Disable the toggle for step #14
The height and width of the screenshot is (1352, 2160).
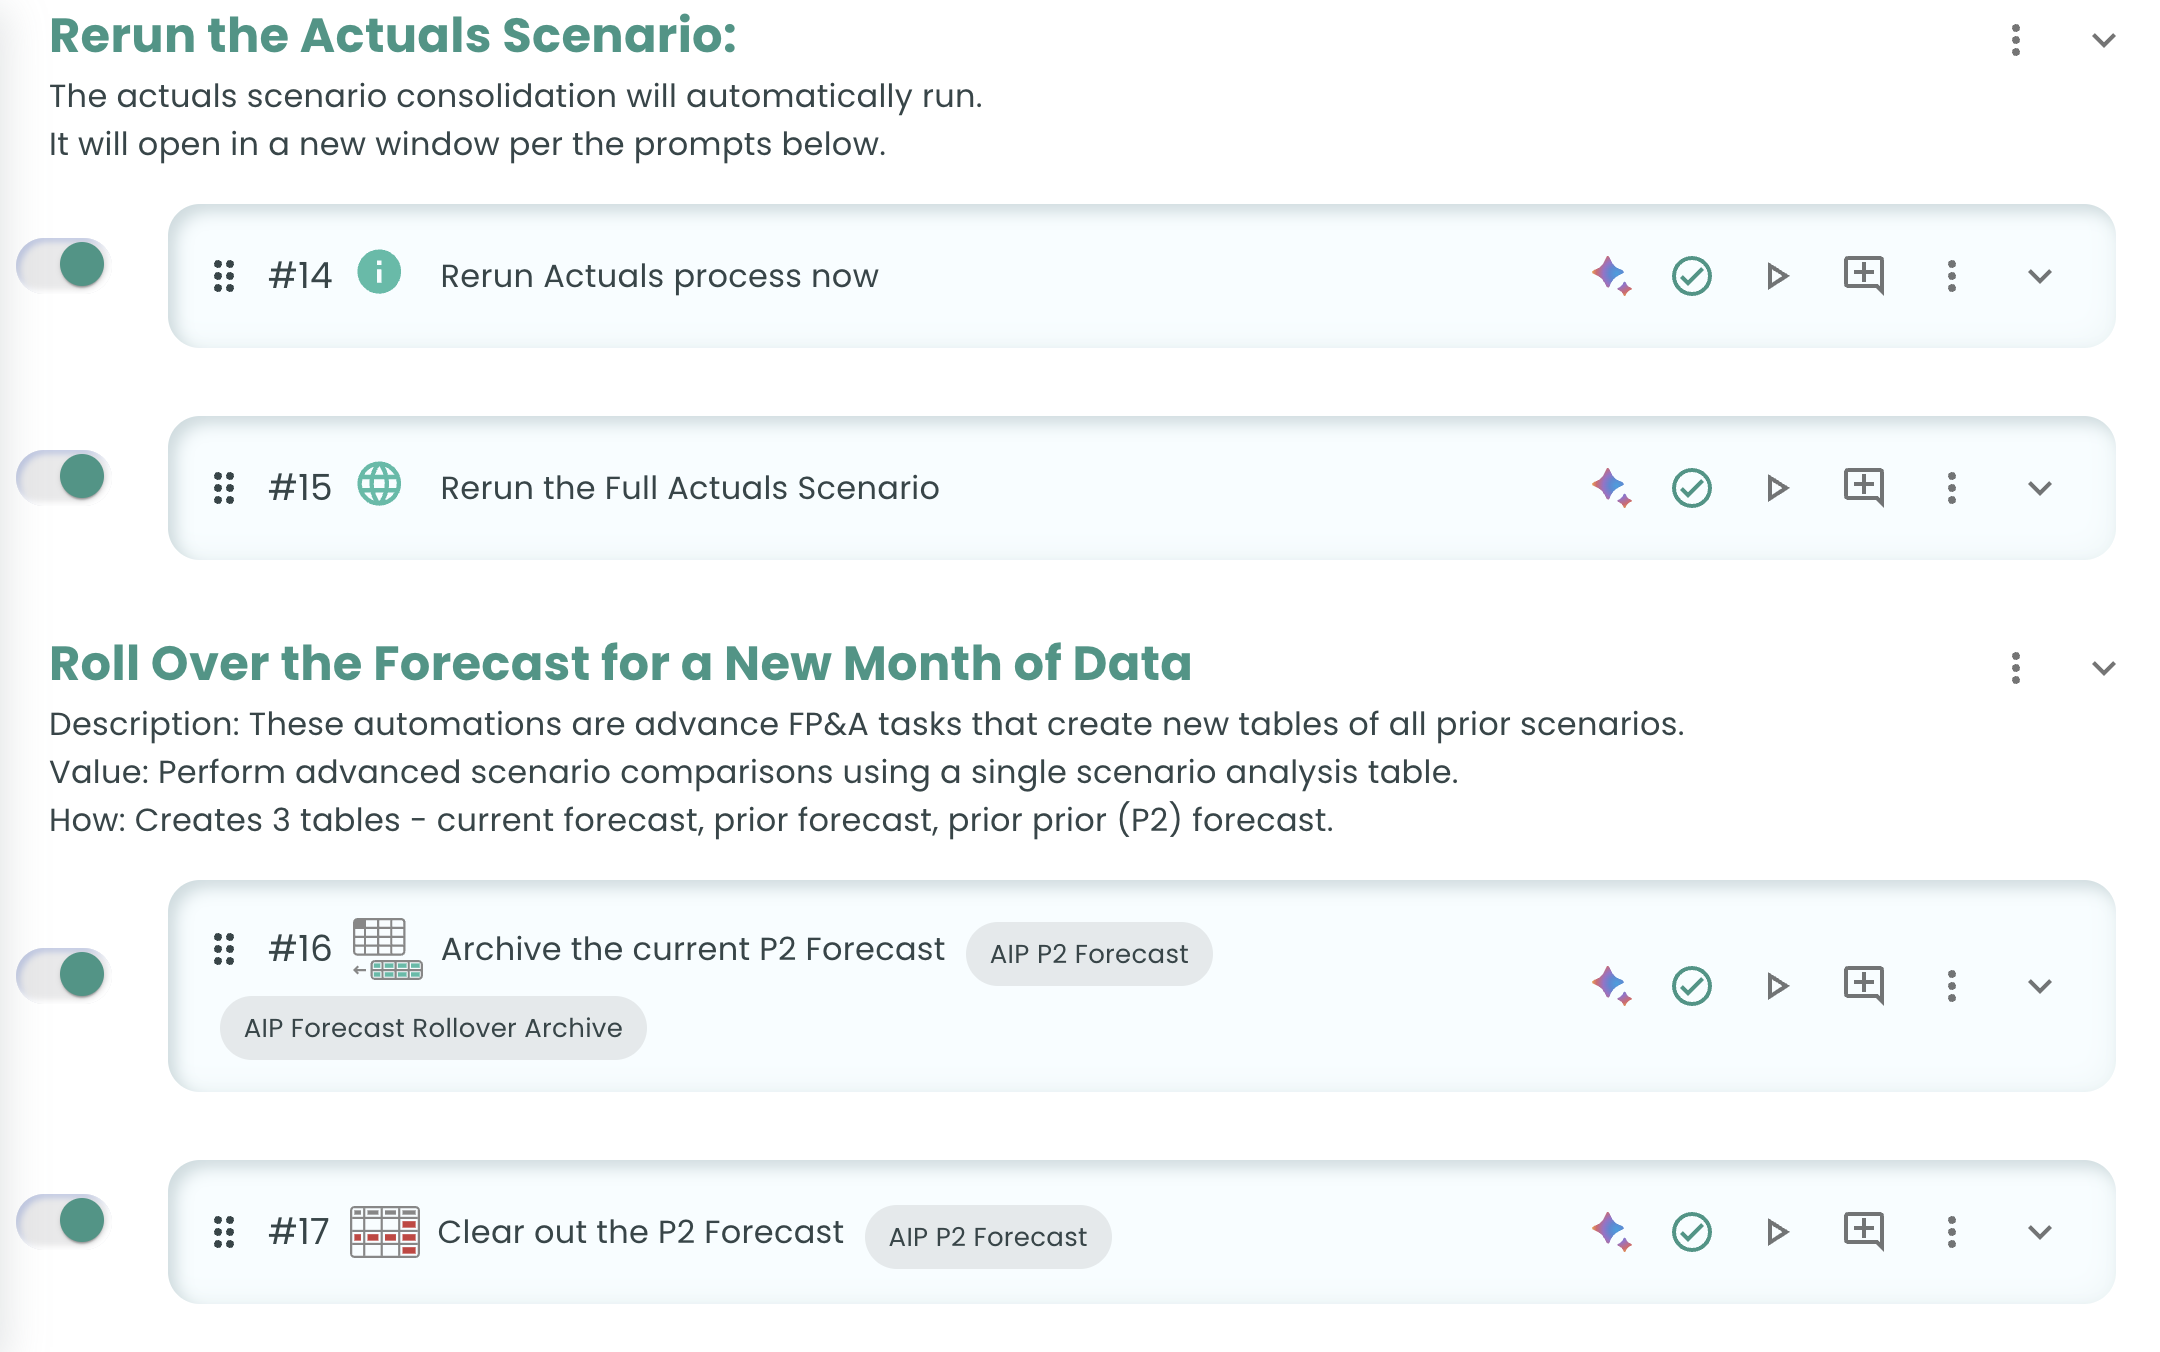point(62,265)
